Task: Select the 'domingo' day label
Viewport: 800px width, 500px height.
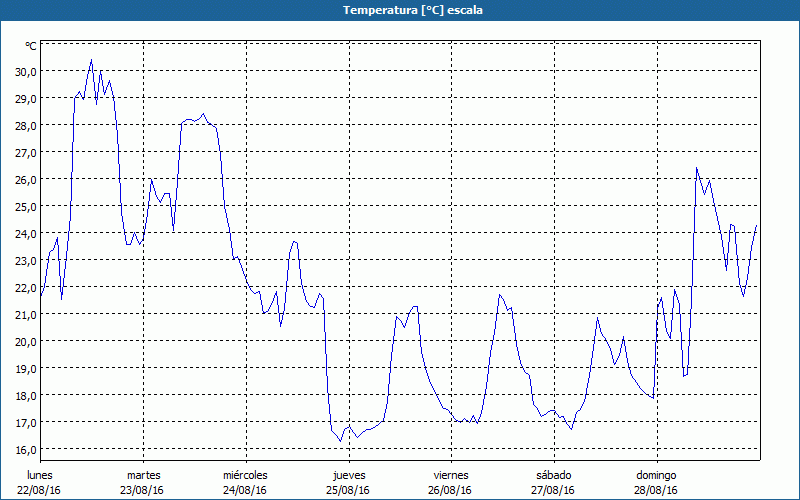Action: [x=657, y=475]
